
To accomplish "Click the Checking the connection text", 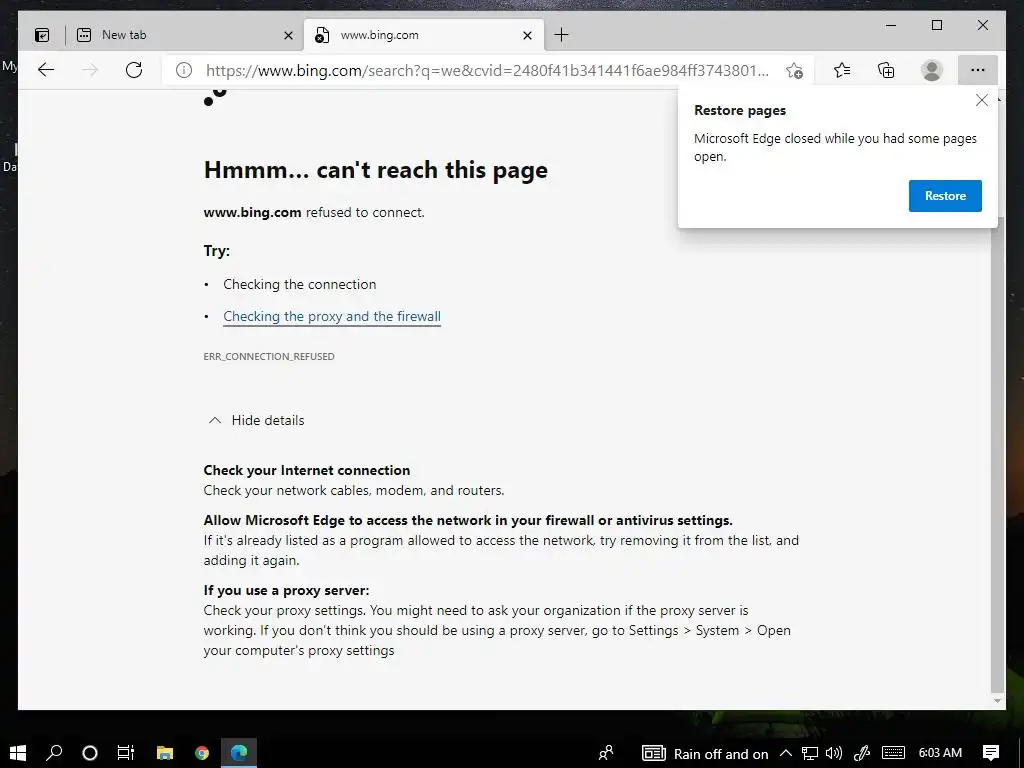I will click(x=300, y=285).
